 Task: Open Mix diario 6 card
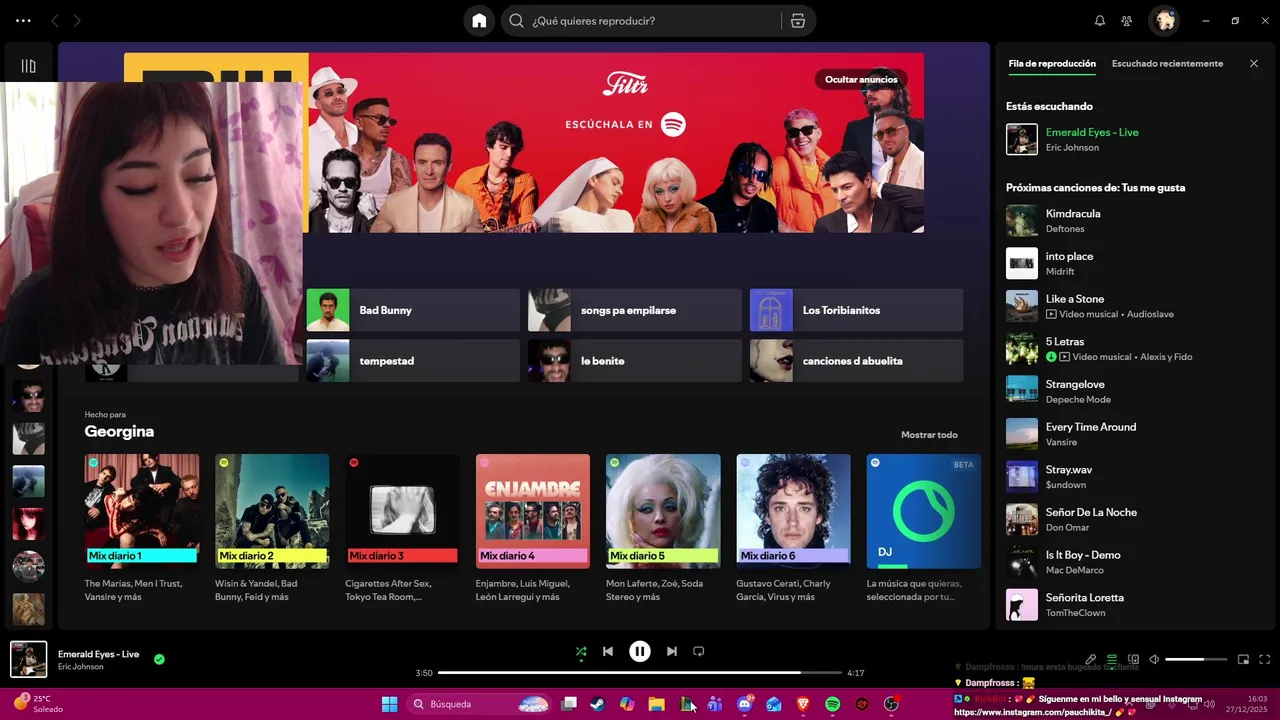[794, 528]
